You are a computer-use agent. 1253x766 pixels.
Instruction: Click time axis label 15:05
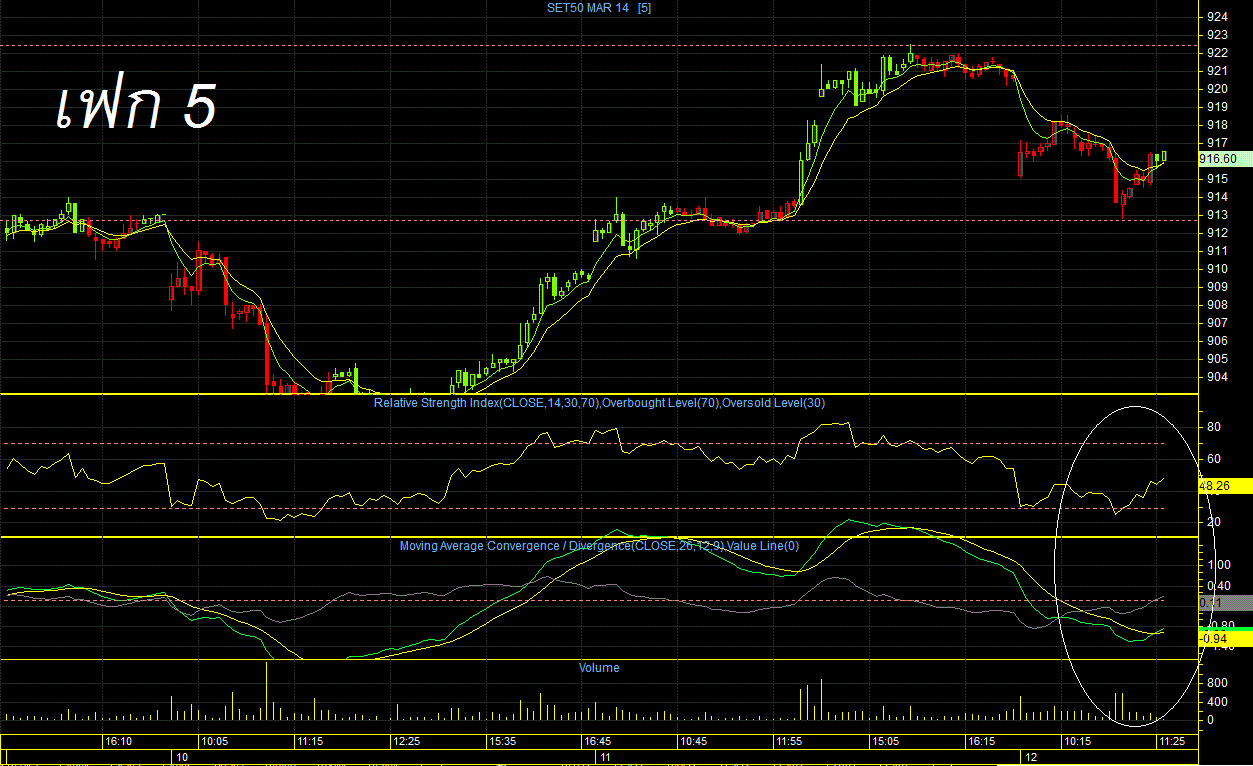885,742
